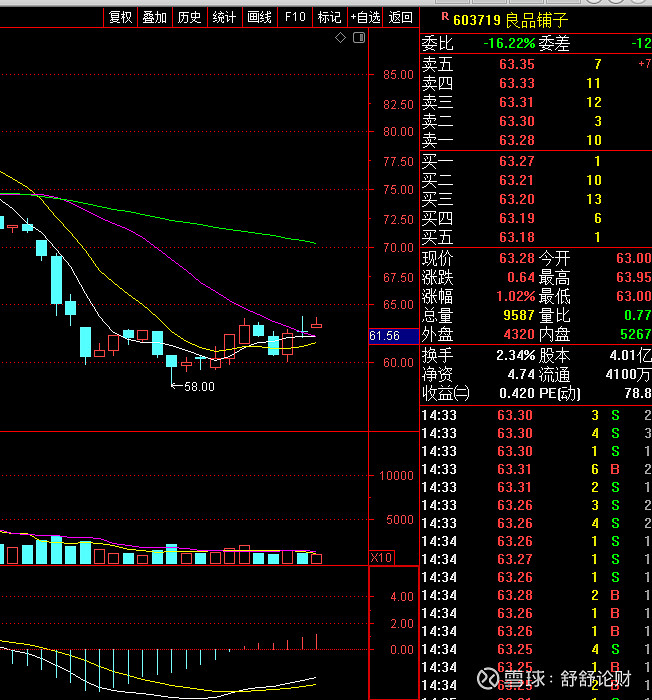The width and height of the screenshot is (652, 700).
Task: Click the 收益(三) earnings label
Action: coord(445,392)
